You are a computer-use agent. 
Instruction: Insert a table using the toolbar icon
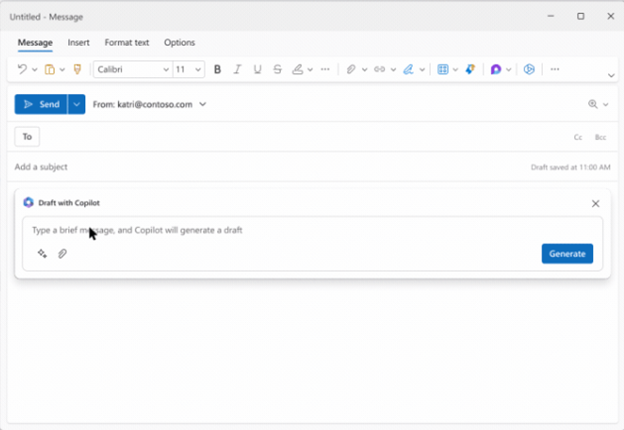443,70
